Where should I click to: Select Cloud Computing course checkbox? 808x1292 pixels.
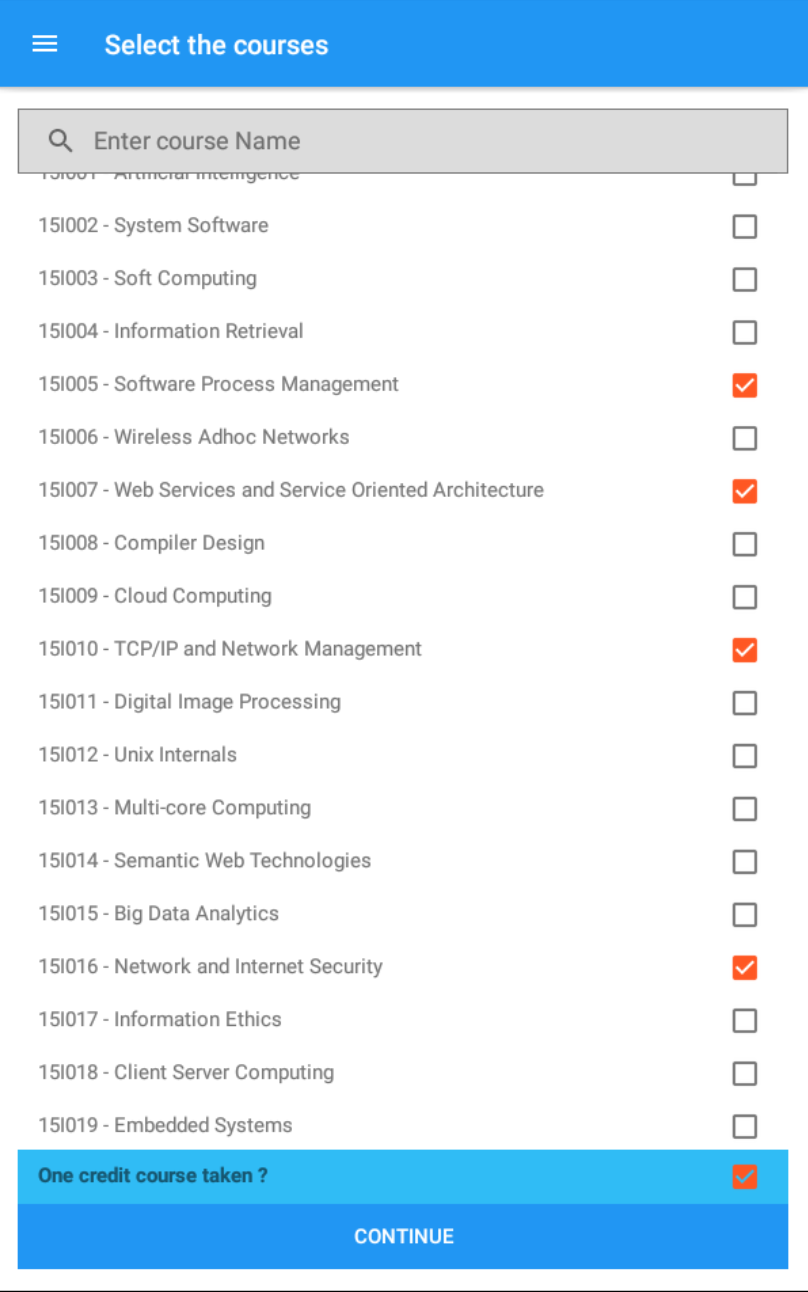pos(744,597)
